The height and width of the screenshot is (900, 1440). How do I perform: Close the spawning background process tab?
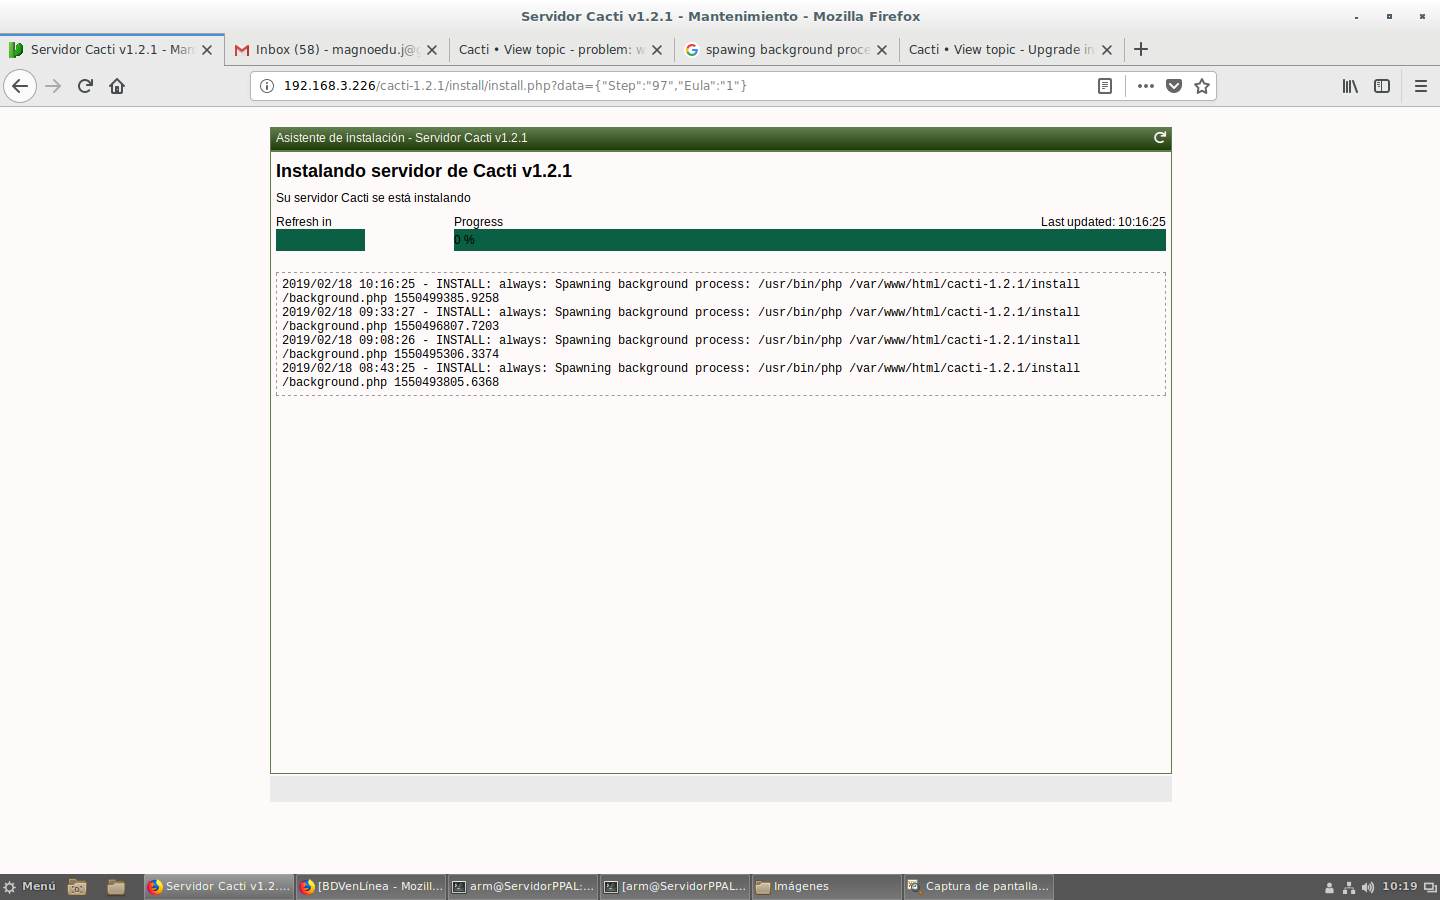[x=882, y=50]
